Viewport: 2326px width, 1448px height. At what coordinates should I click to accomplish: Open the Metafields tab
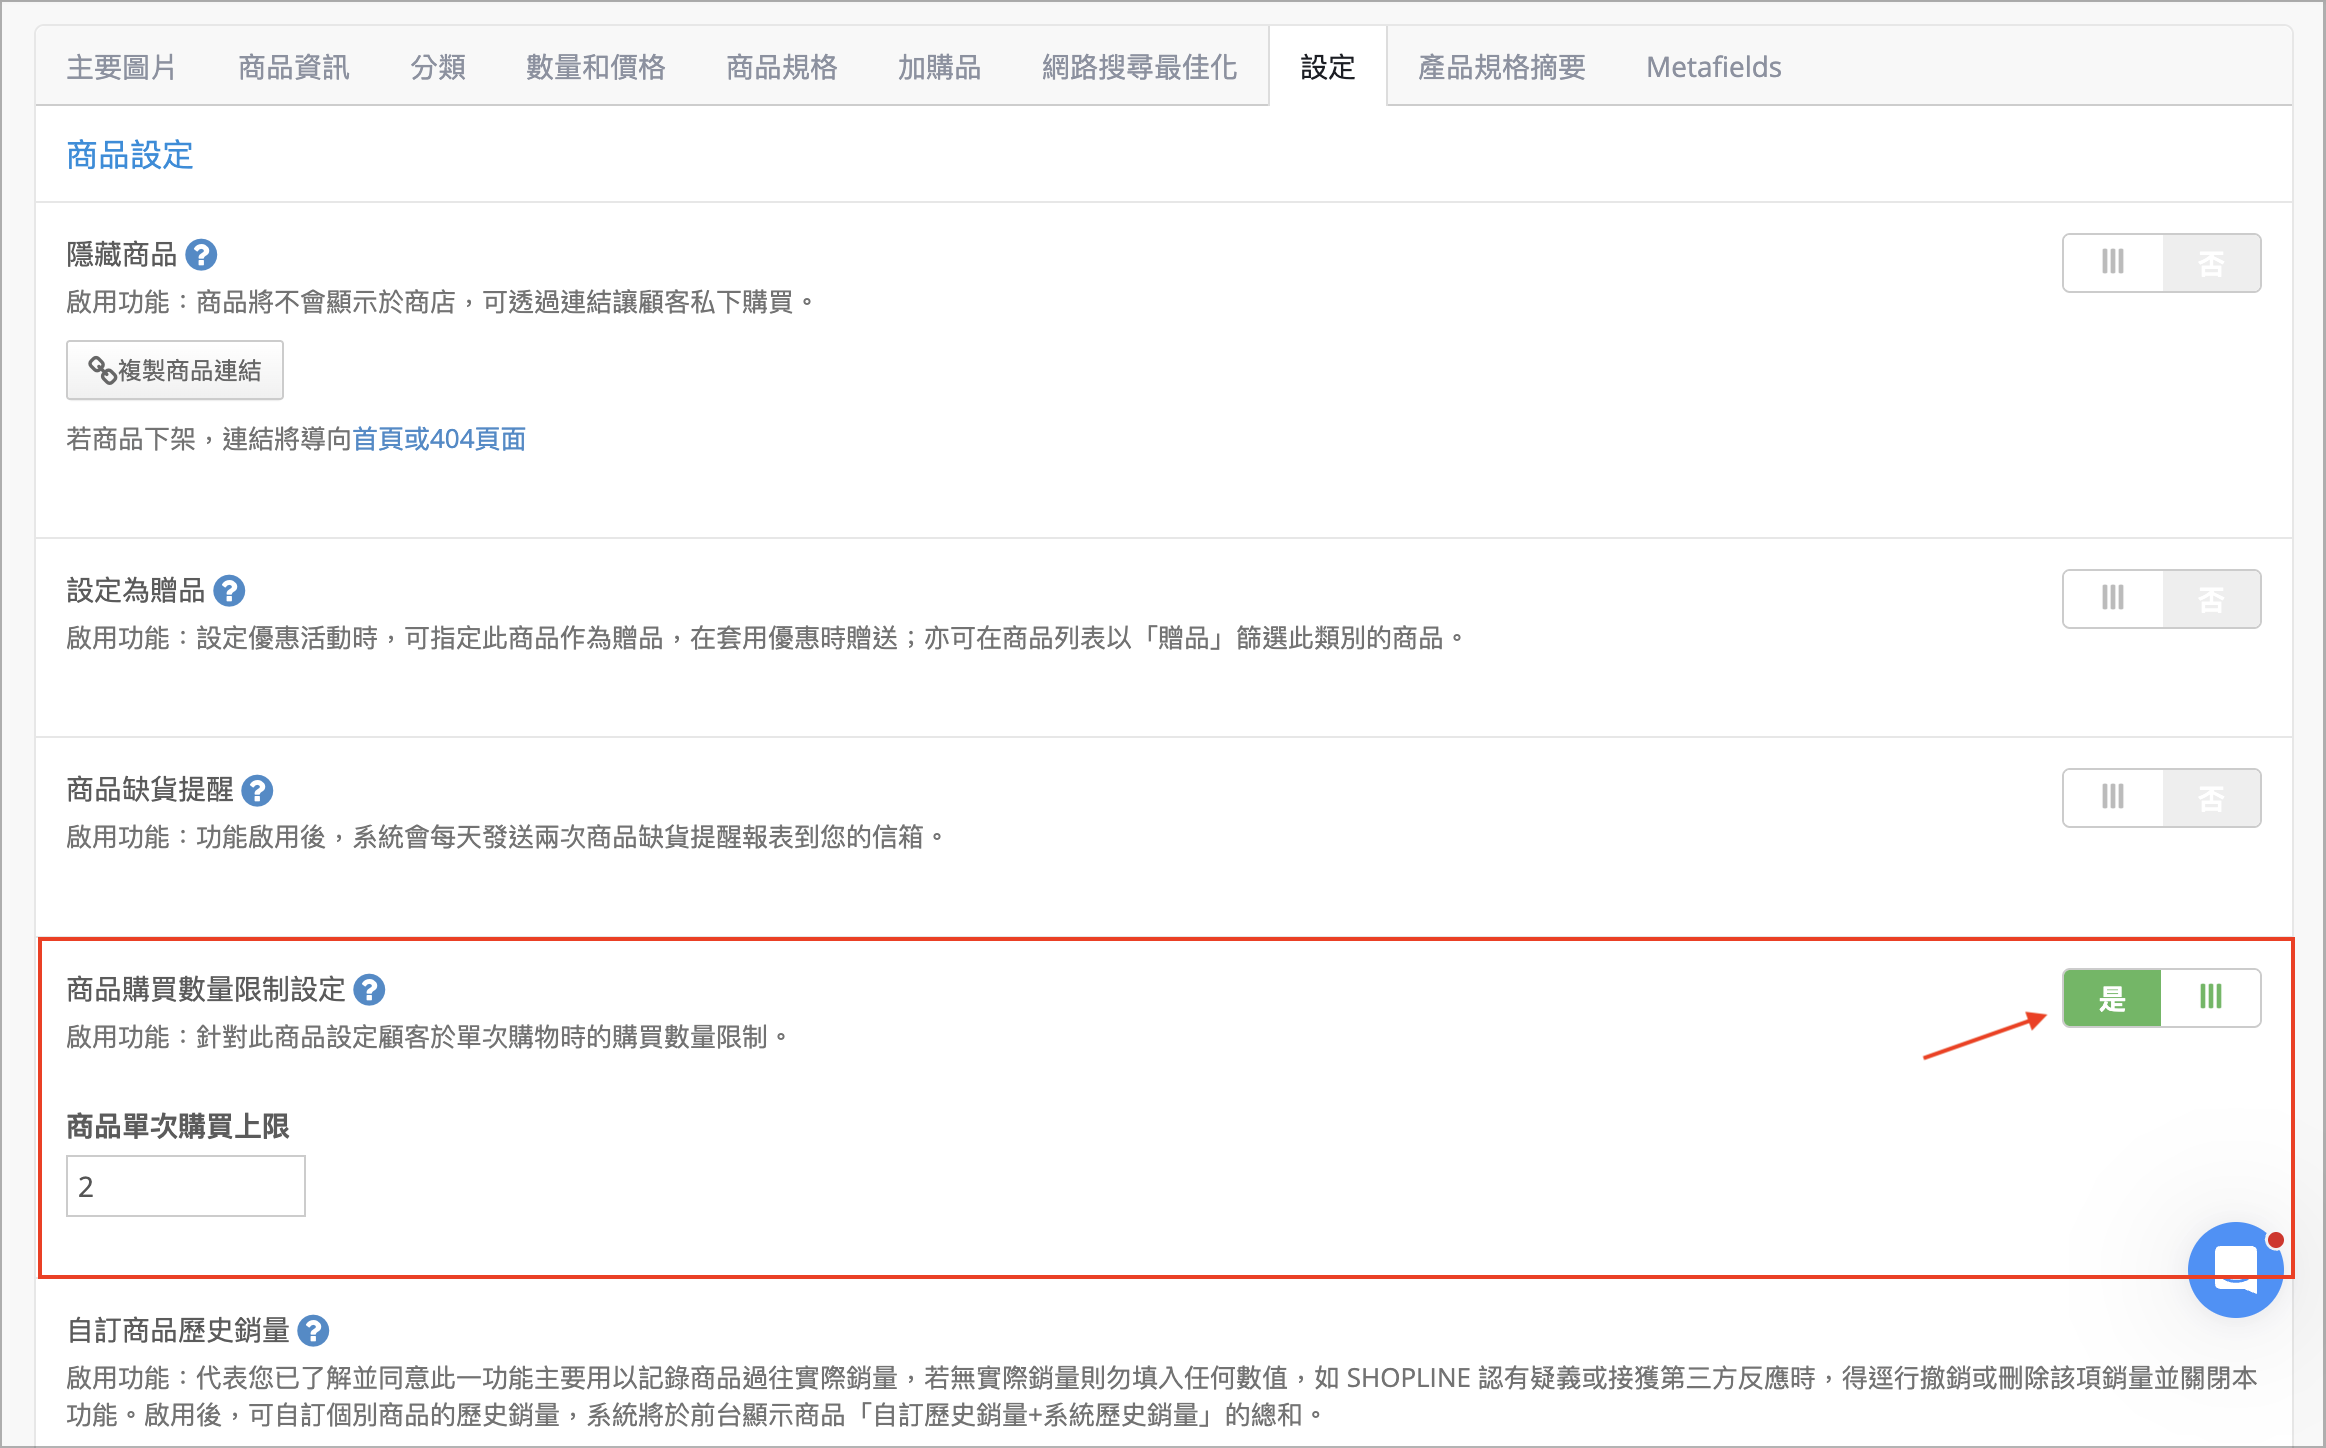click(x=1714, y=67)
